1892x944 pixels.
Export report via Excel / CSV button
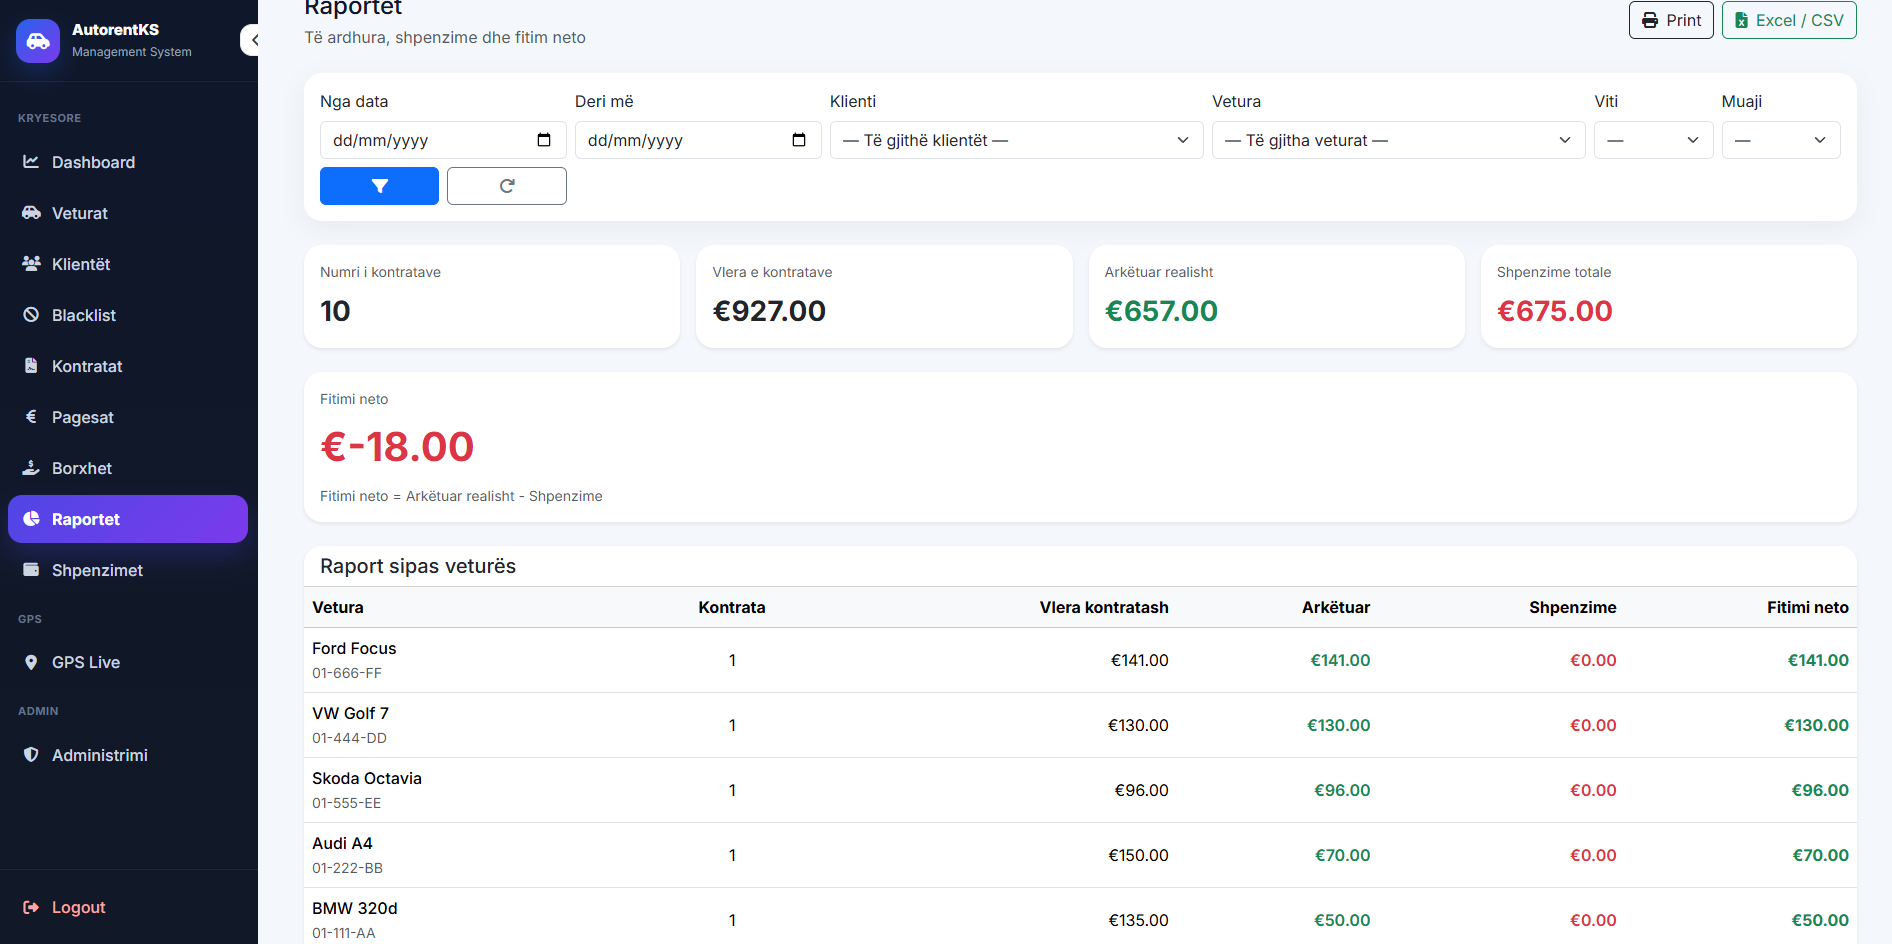click(x=1789, y=20)
